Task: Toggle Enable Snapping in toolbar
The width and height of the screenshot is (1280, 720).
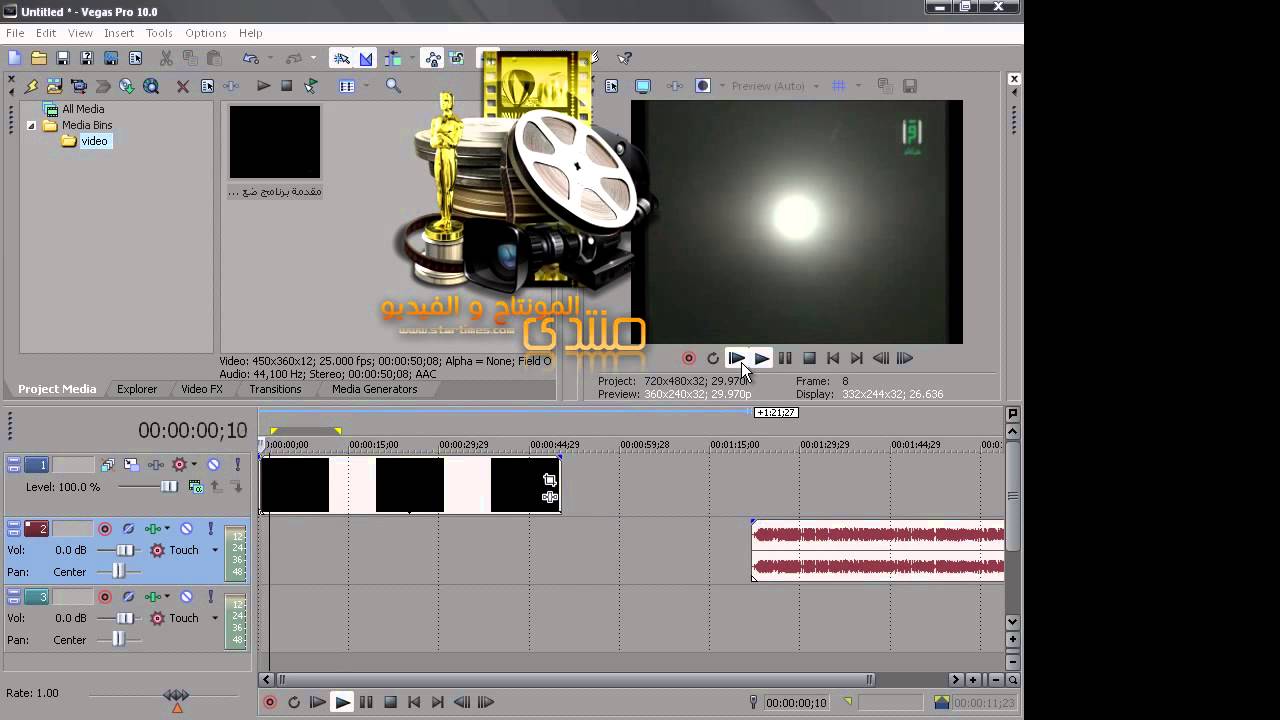Action: [x=341, y=59]
